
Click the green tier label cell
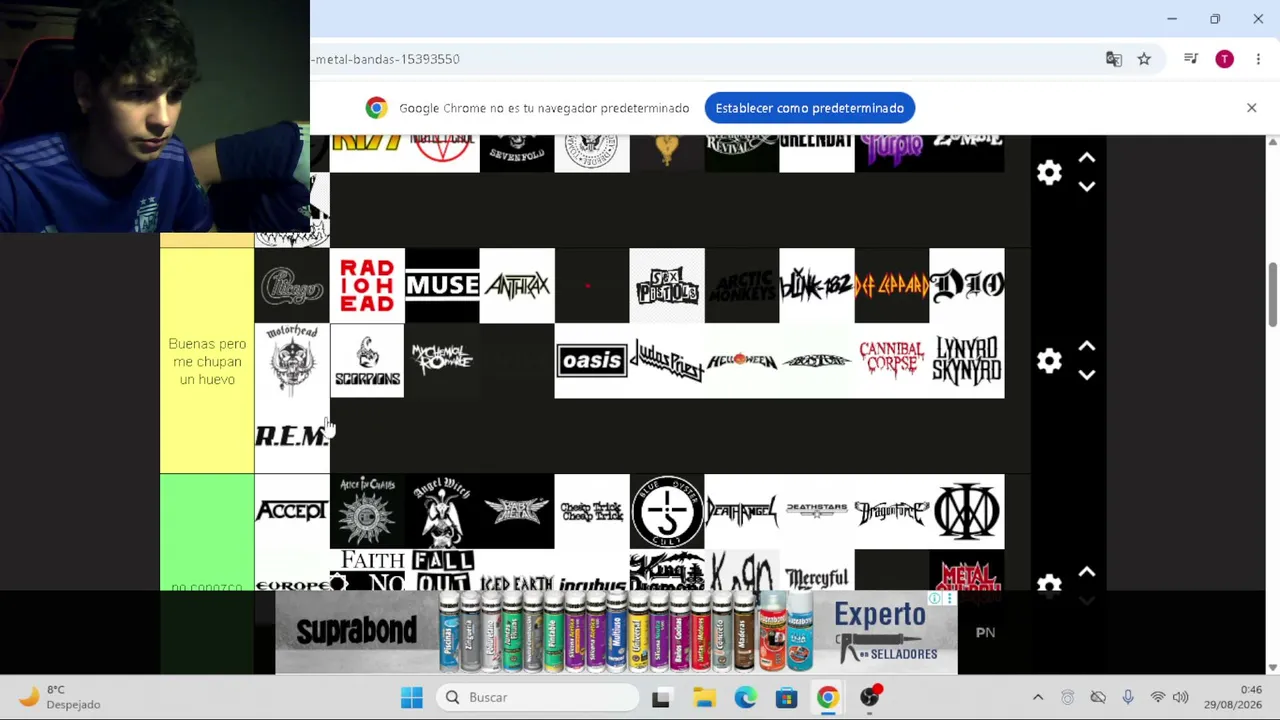point(207,532)
